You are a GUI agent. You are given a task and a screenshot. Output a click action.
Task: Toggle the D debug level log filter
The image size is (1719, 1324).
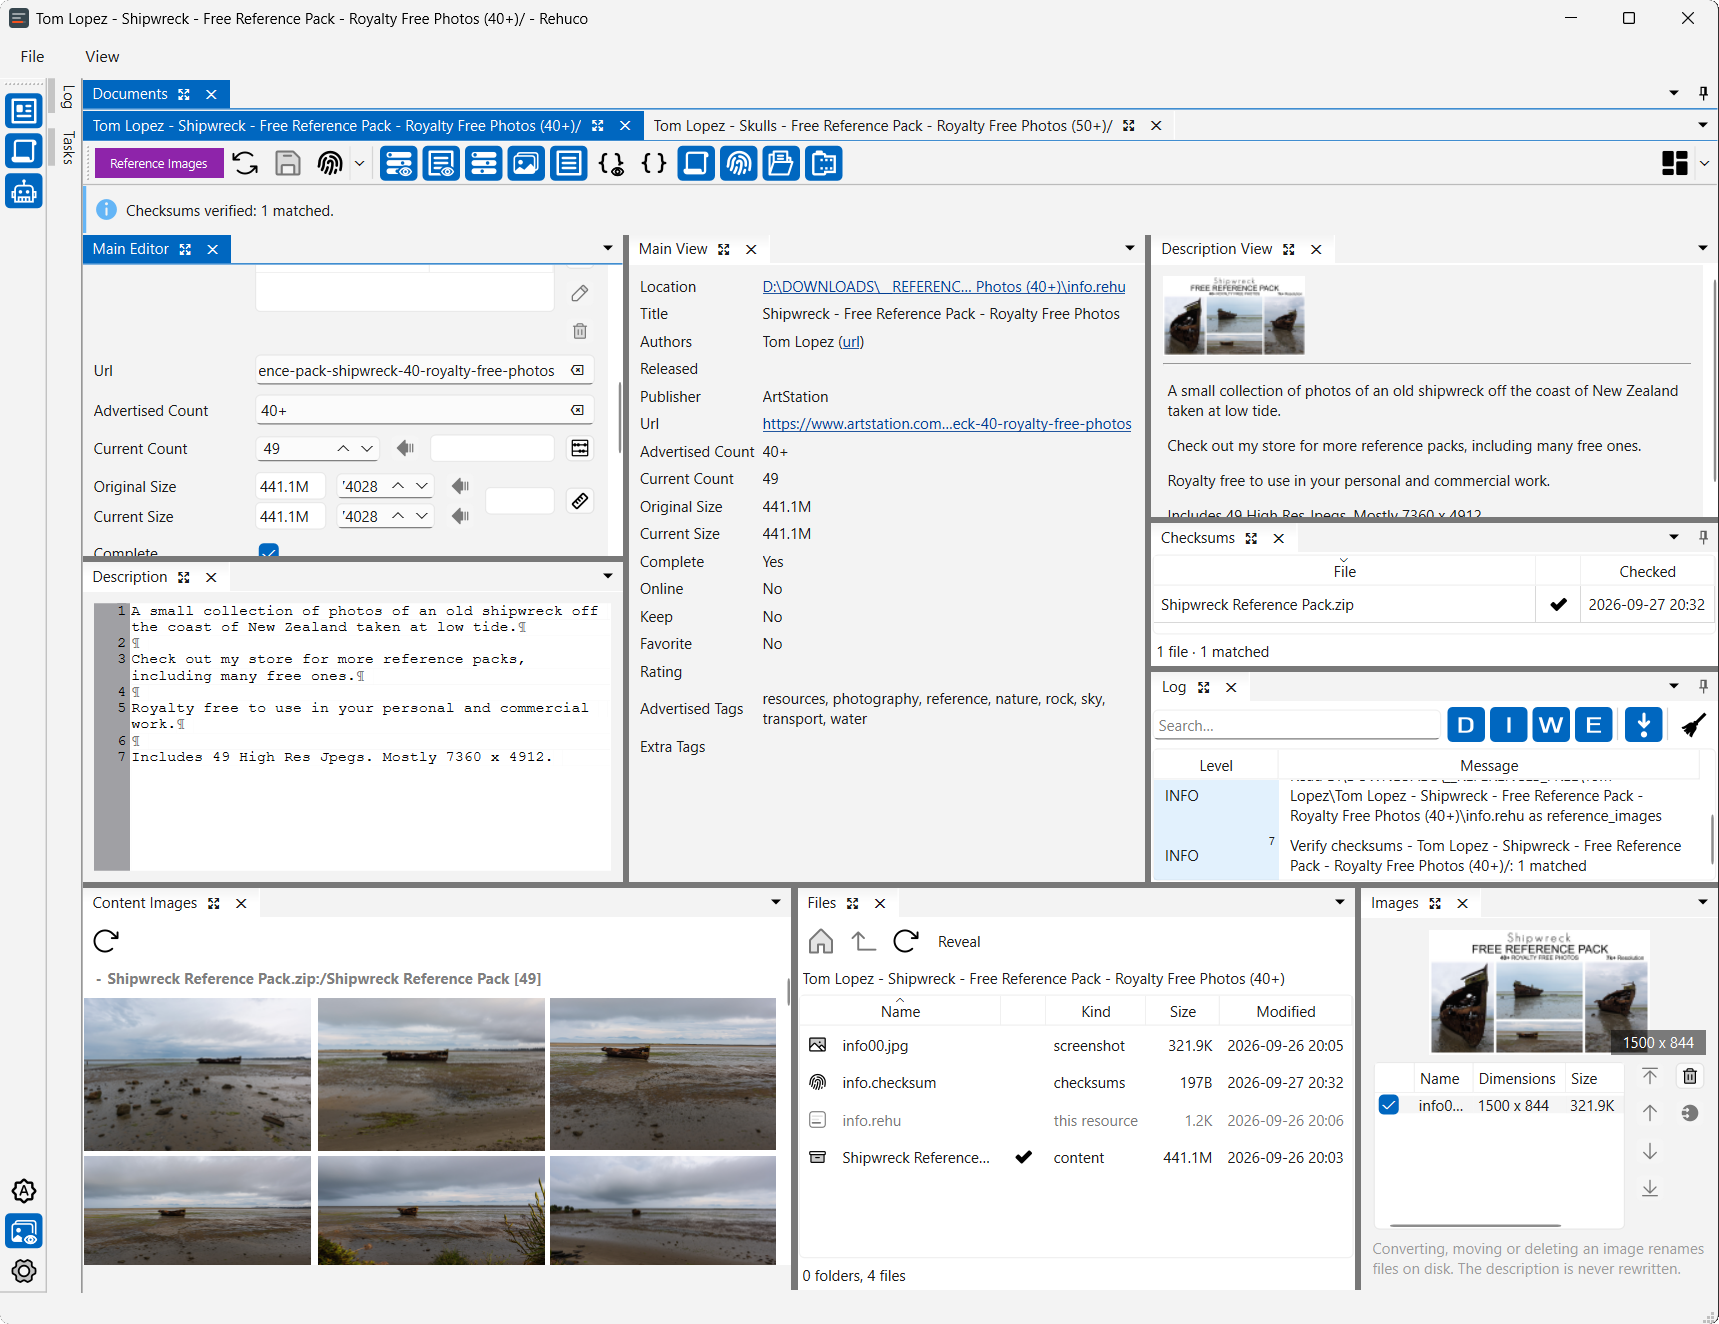1466,725
